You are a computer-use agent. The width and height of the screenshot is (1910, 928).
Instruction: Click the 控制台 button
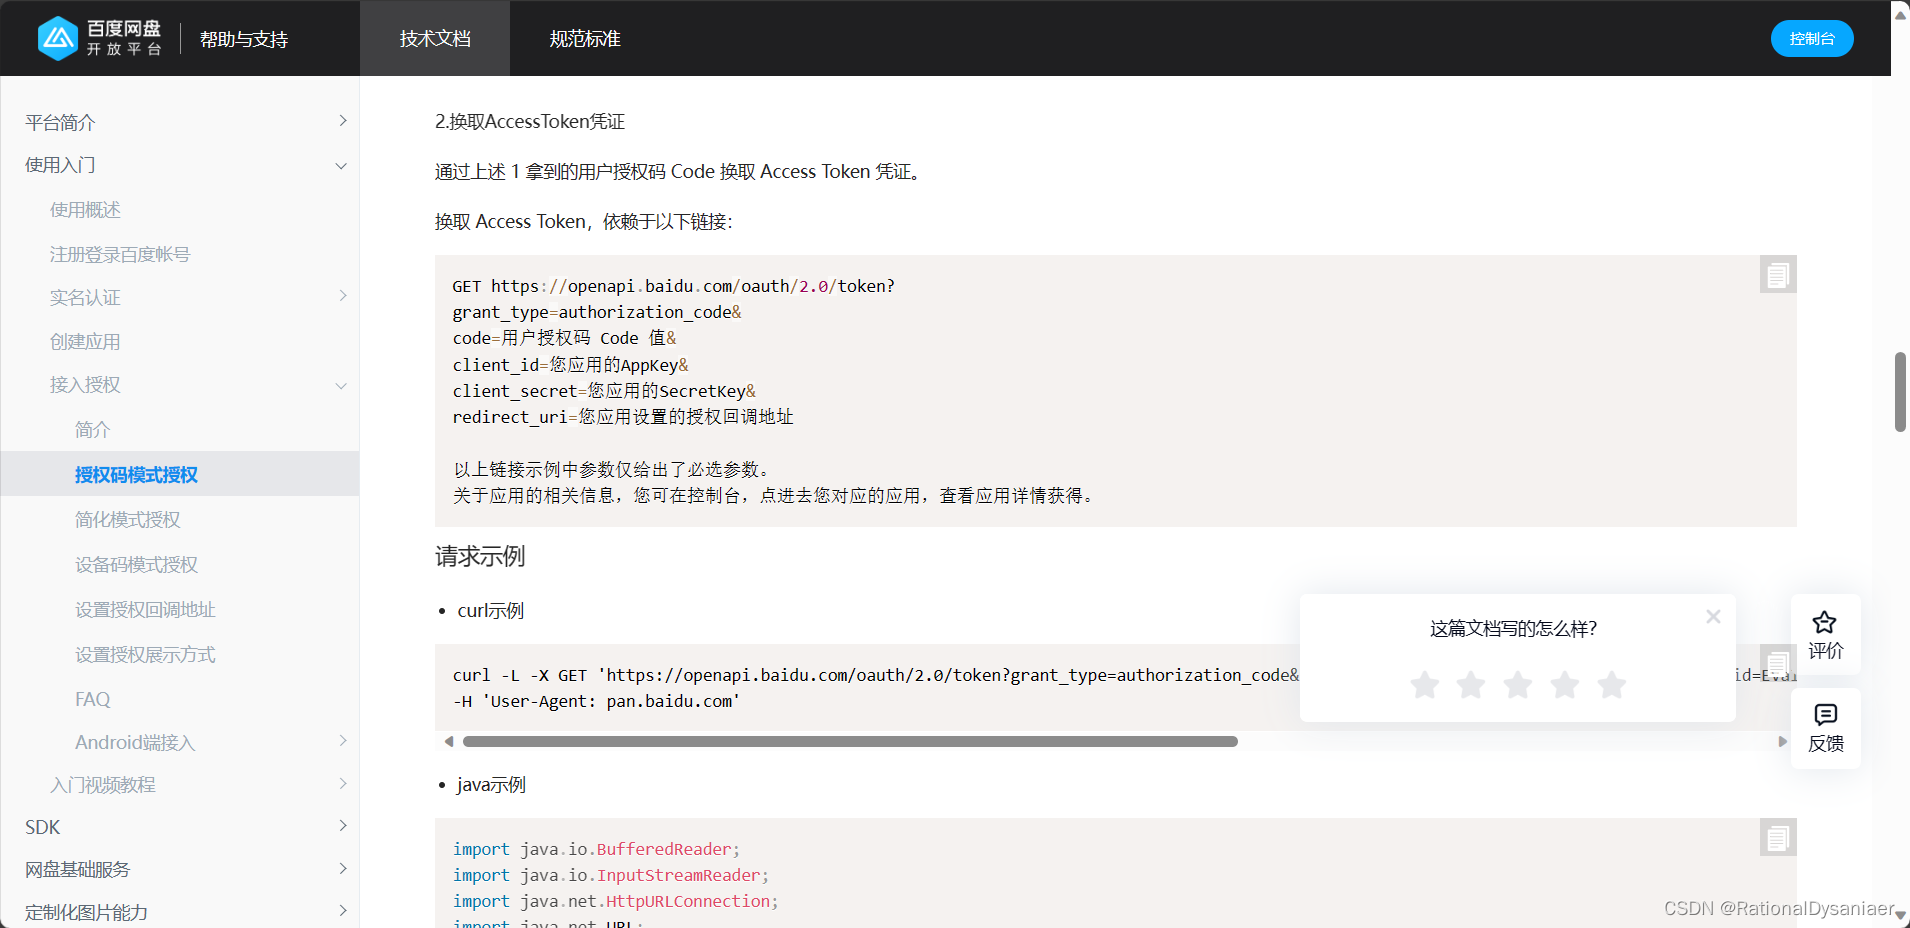click(1812, 38)
